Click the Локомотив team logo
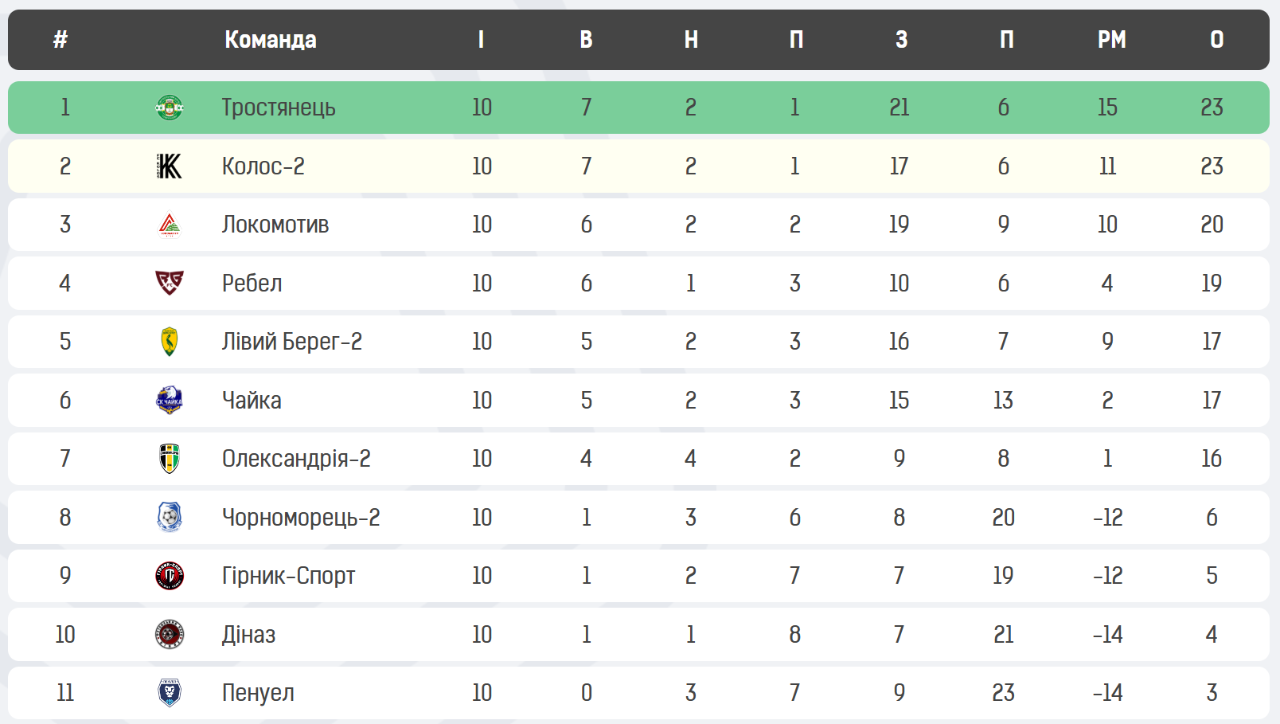The width and height of the screenshot is (1280, 724). pos(170,225)
